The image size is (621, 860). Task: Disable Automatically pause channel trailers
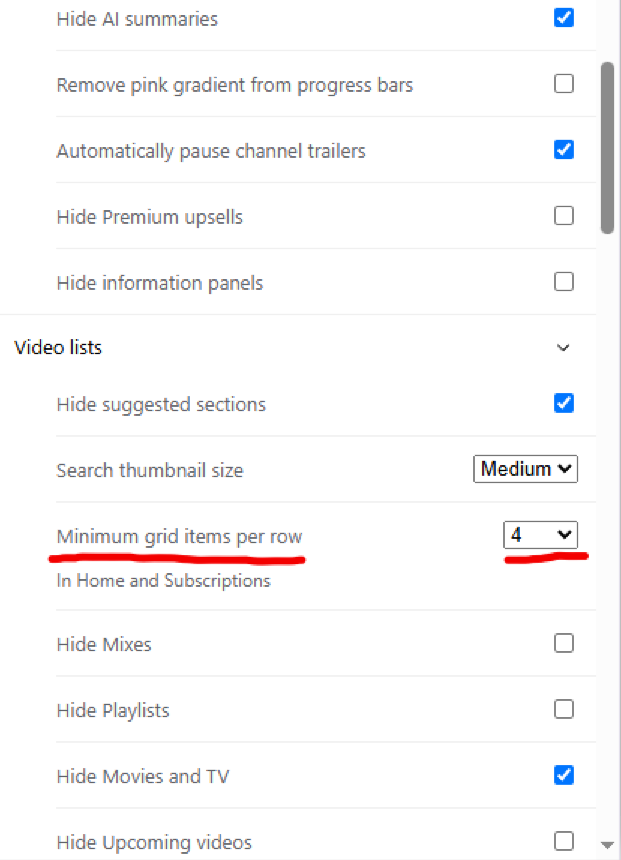(x=564, y=150)
